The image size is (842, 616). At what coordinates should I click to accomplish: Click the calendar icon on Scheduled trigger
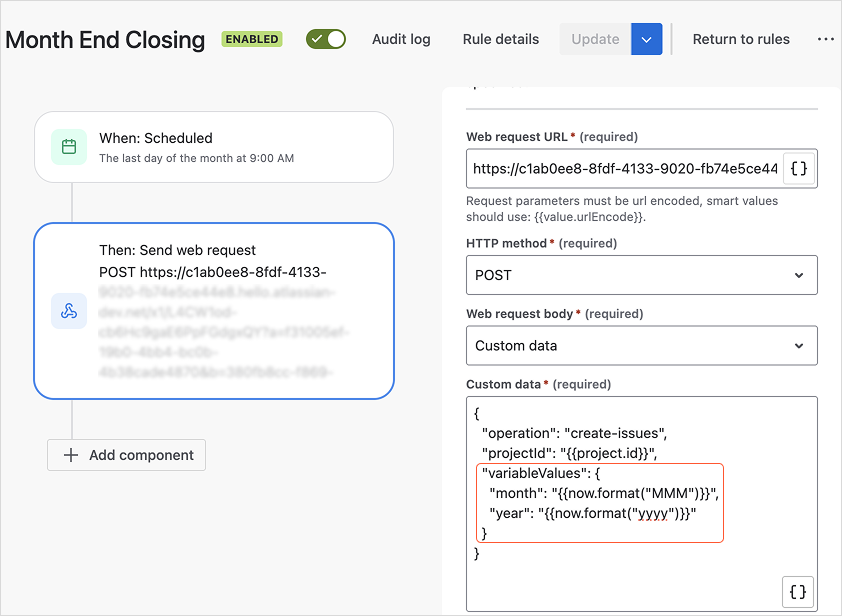click(69, 147)
